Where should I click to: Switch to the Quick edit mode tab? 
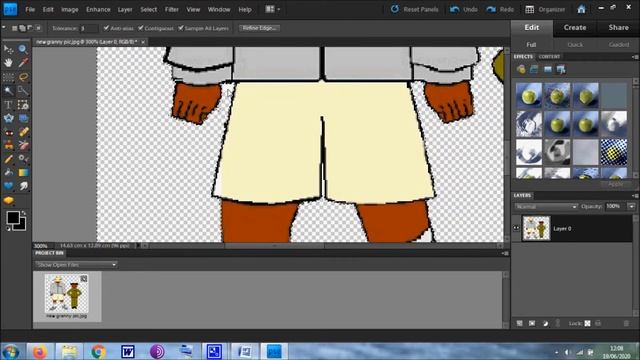coord(575,44)
